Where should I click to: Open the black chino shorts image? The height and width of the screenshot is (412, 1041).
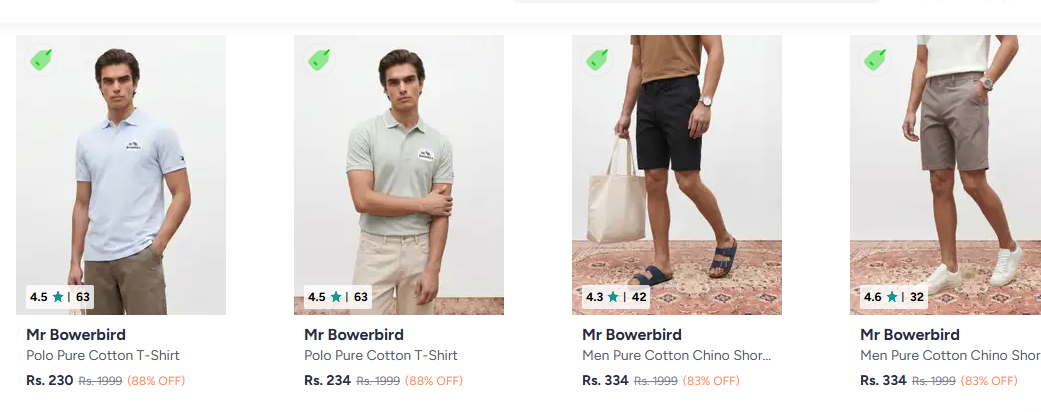click(677, 174)
